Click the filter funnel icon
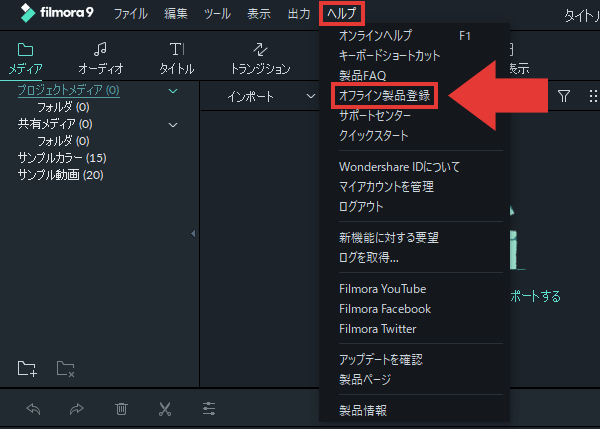 (564, 96)
